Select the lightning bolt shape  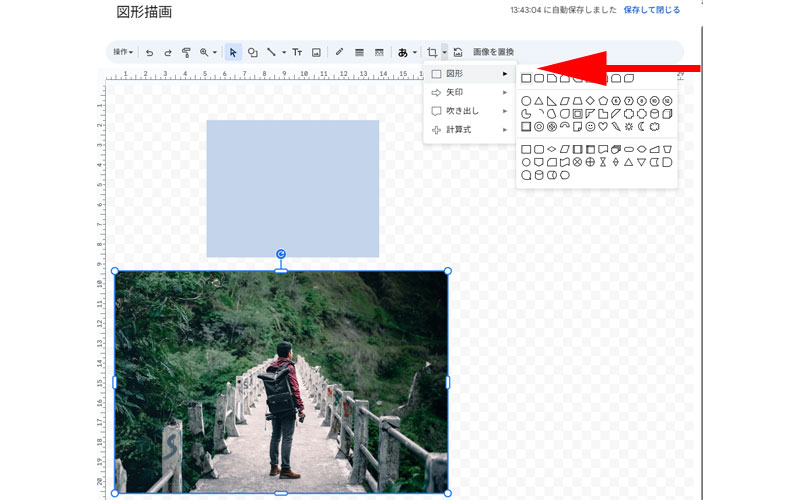click(x=616, y=126)
